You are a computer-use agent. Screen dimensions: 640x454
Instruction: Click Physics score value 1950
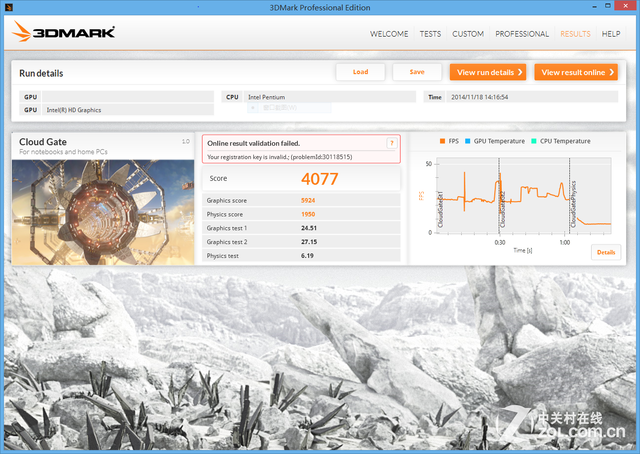click(308, 214)
